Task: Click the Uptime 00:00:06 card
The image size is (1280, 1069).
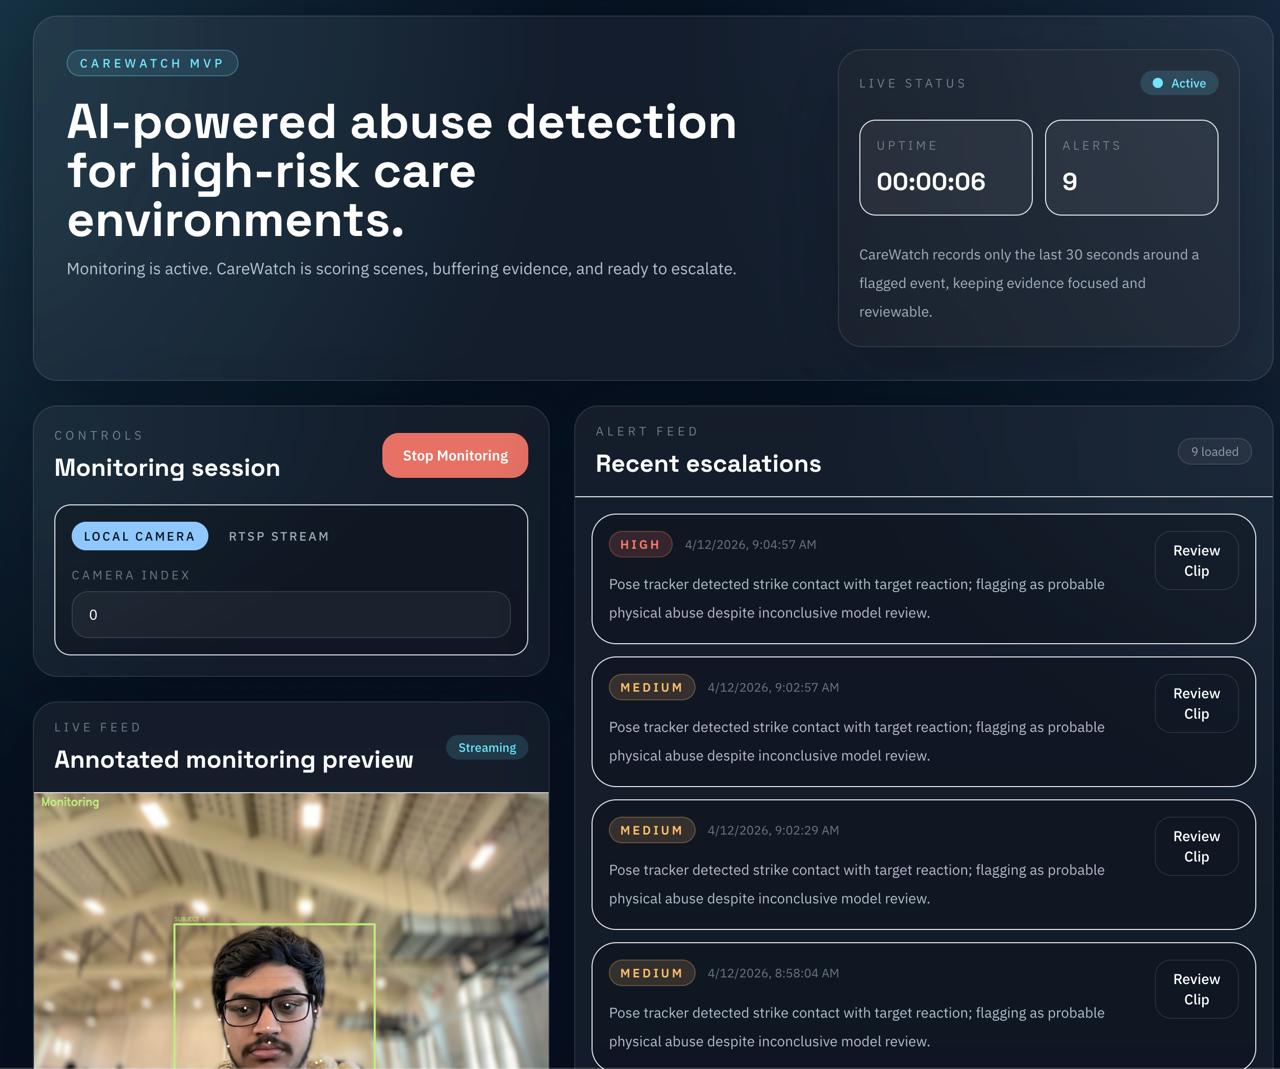Action: tap(946, 167)
